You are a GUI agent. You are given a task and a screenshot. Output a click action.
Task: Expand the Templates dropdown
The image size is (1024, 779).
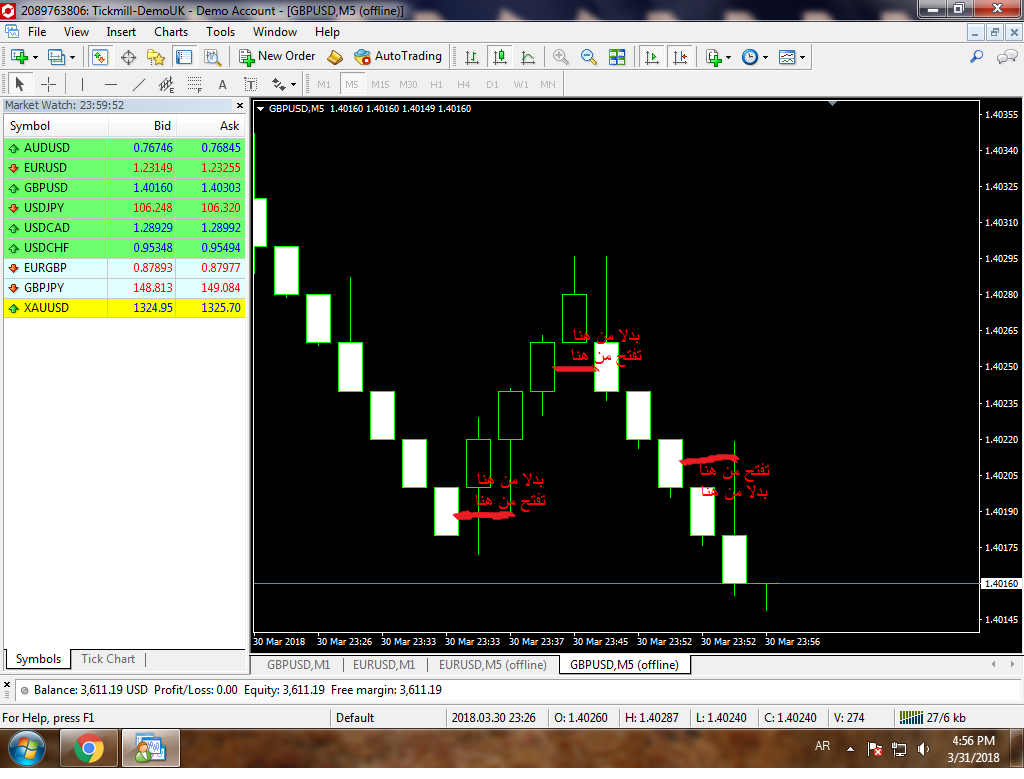click(x=803, y=57)
